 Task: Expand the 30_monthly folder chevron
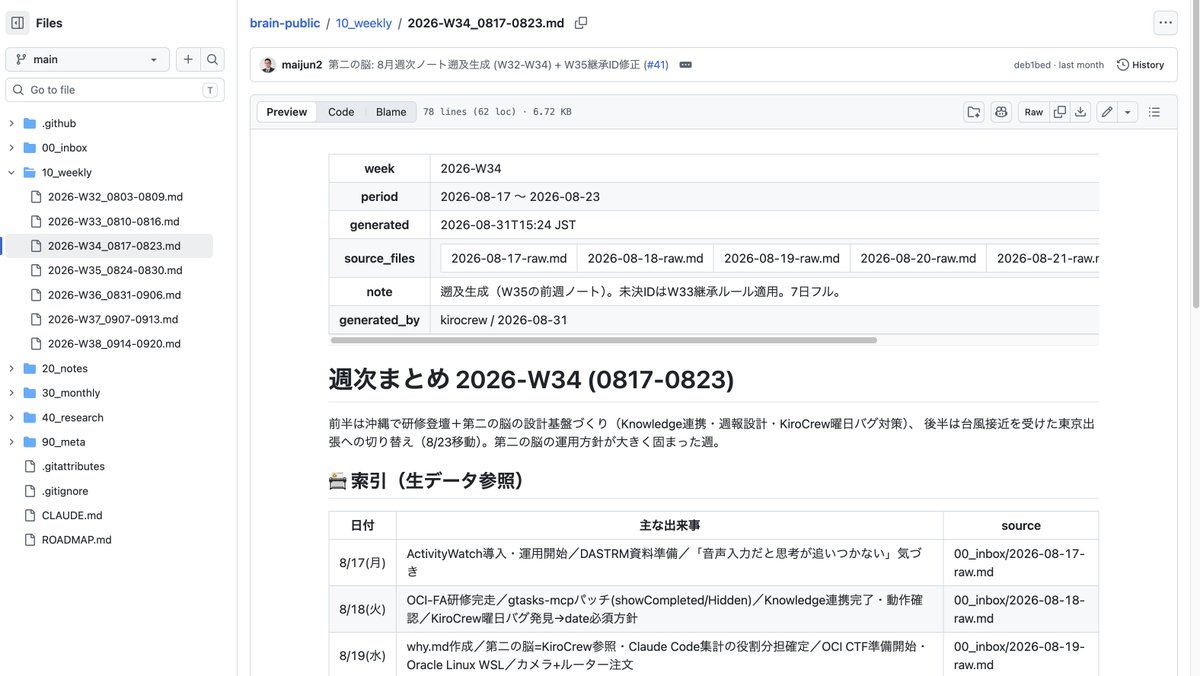(x=11, y=393)
